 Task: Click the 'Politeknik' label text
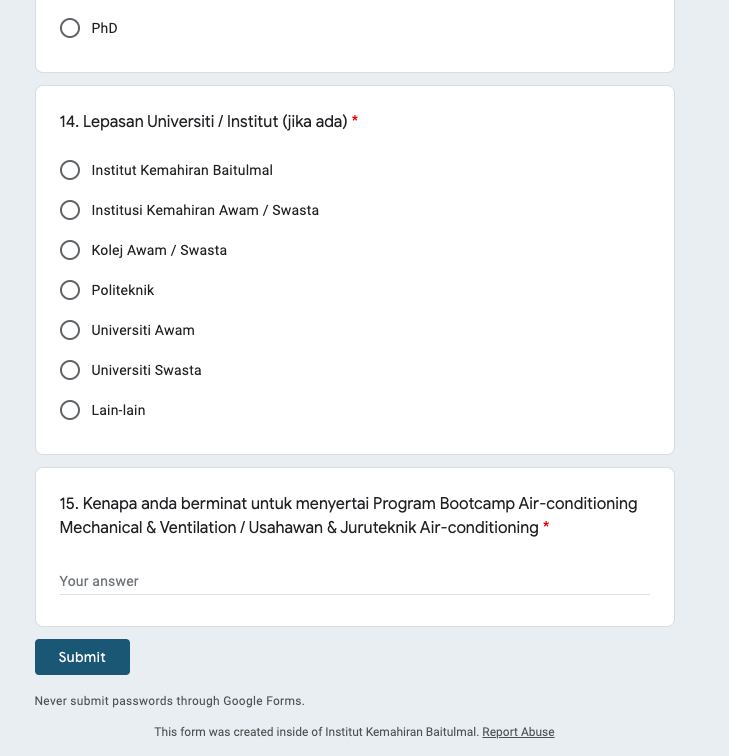pyautogui.click(x=123, y=290)
